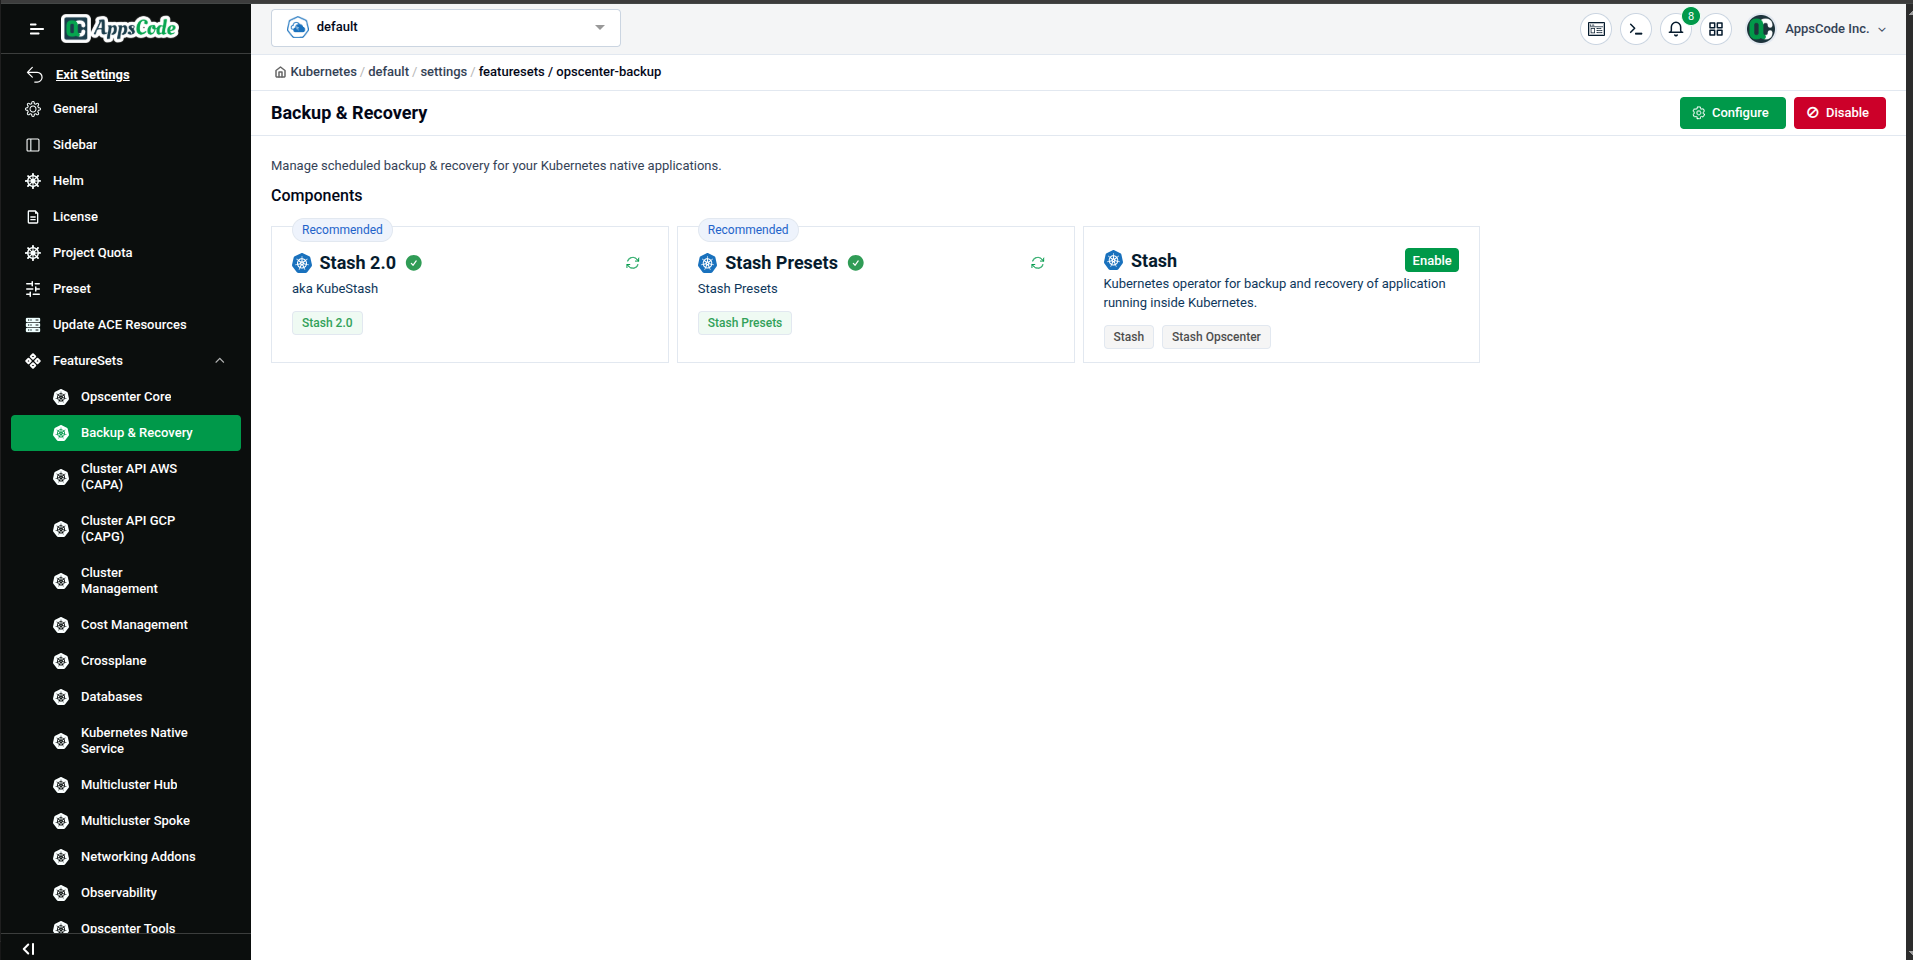Collapse the FeatureSets section
The image size is (1913, 960).
[x=219, y=360]
